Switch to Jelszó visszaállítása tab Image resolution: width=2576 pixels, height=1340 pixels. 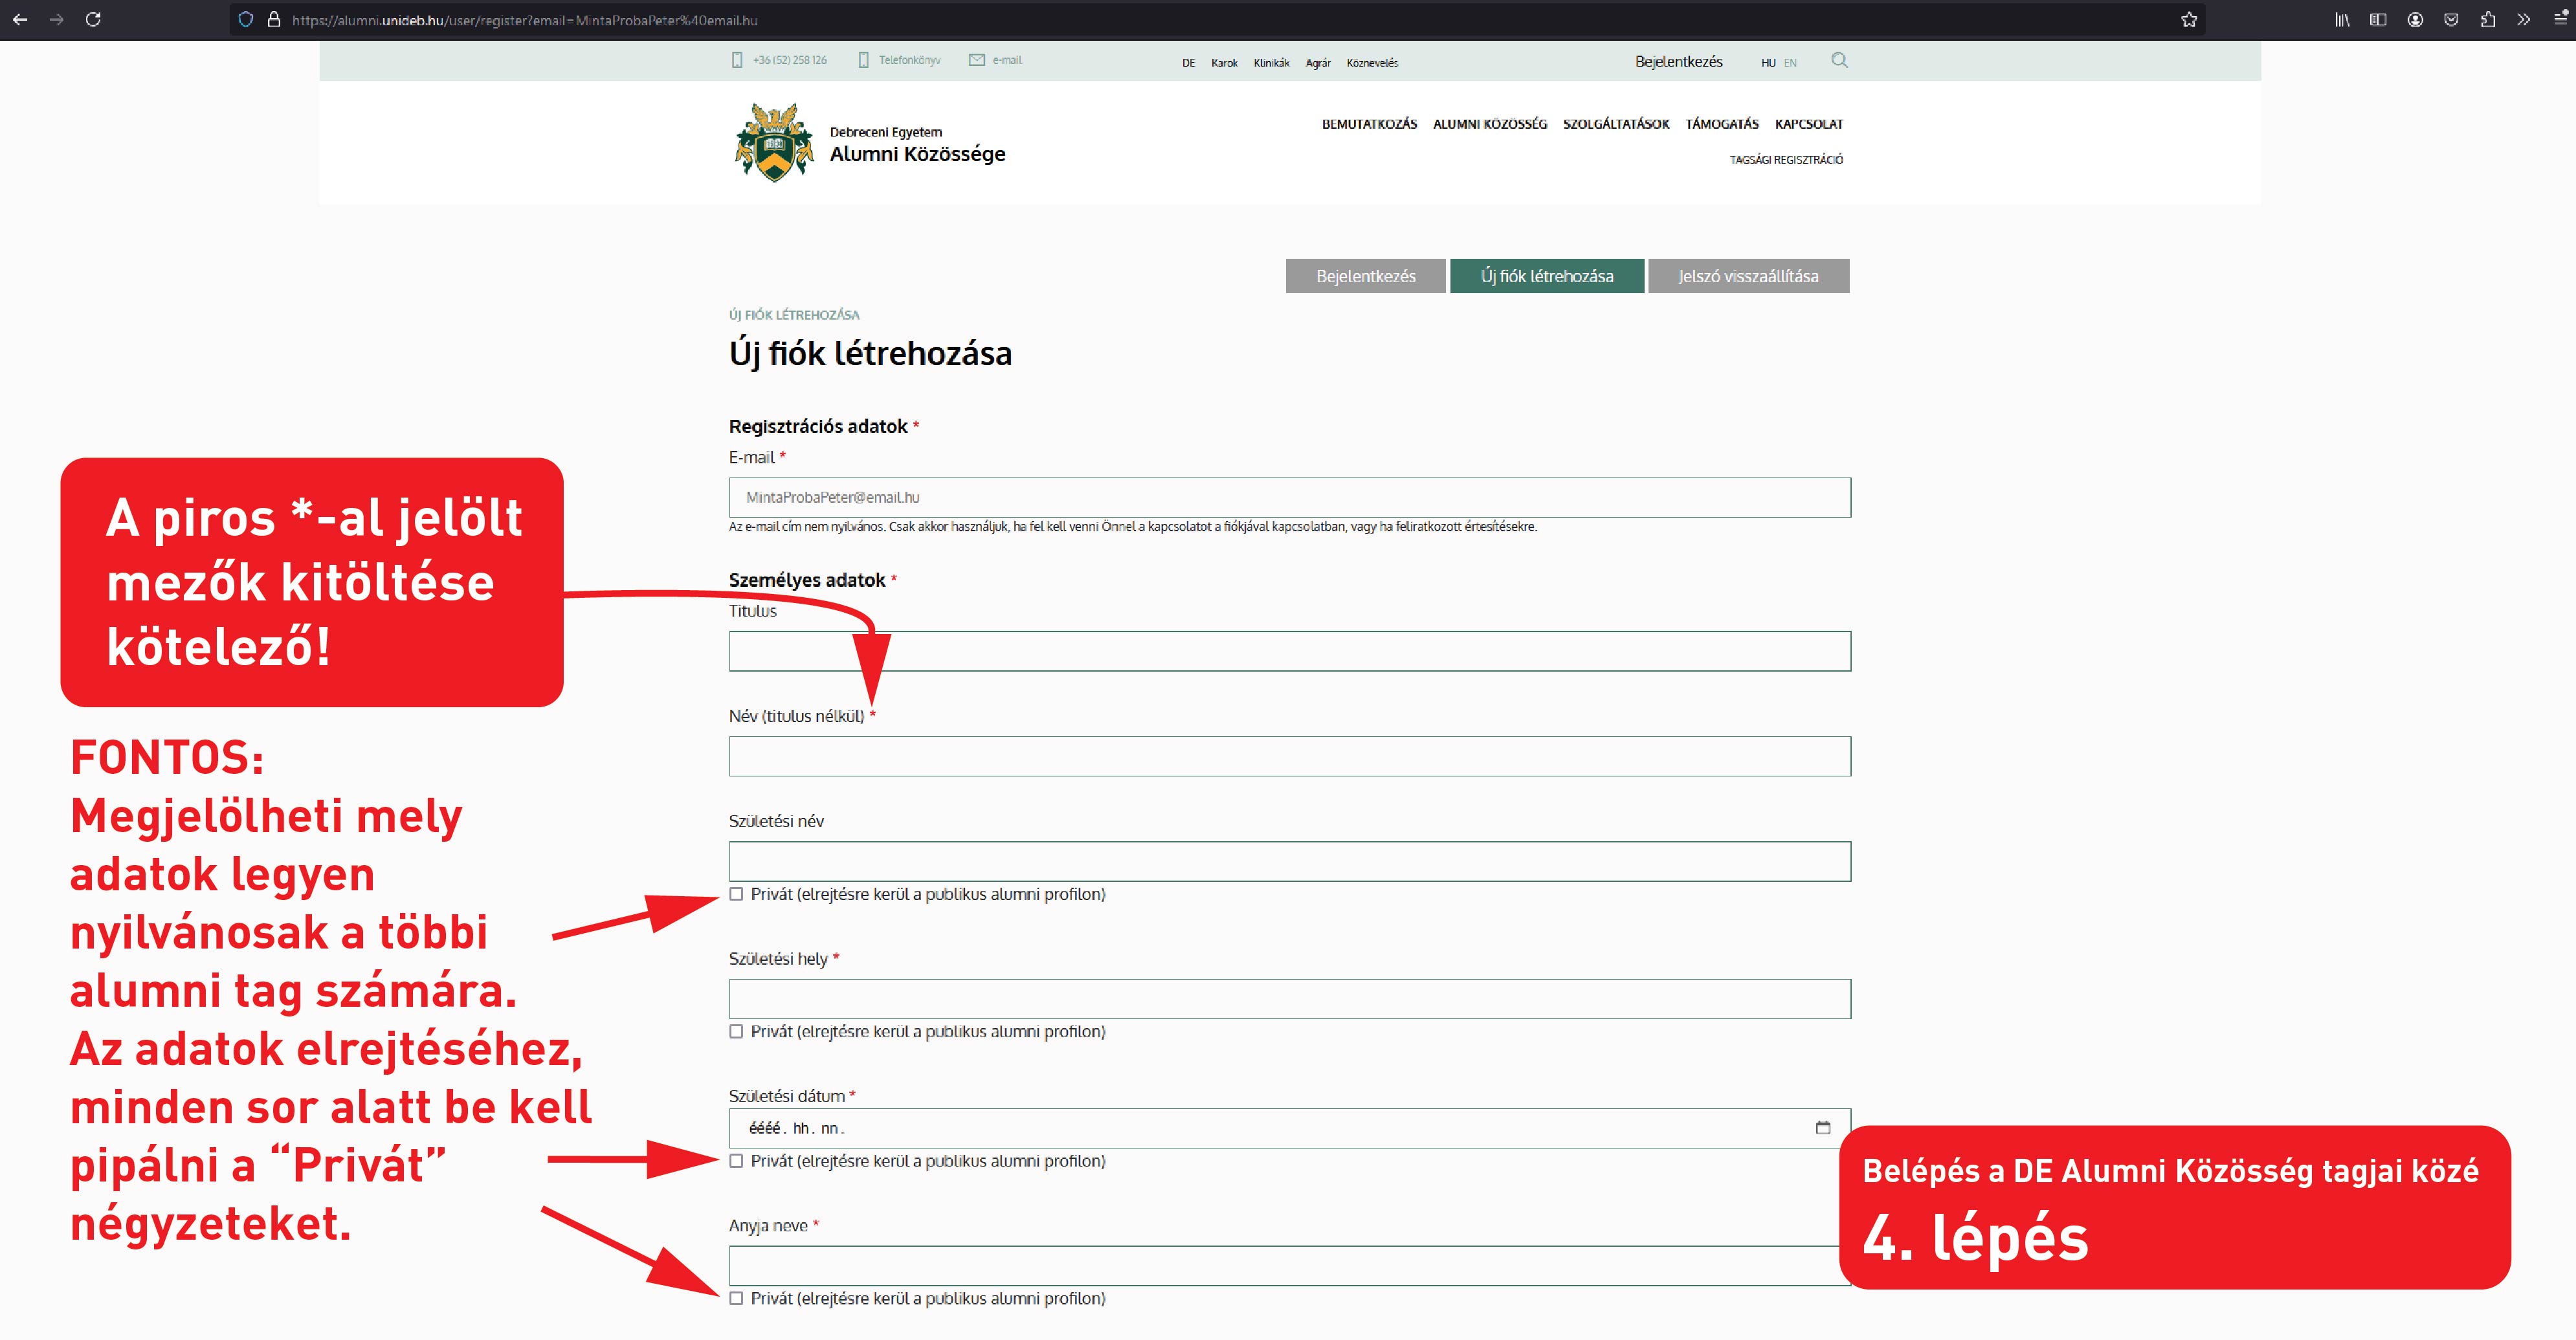(1748, 276)
